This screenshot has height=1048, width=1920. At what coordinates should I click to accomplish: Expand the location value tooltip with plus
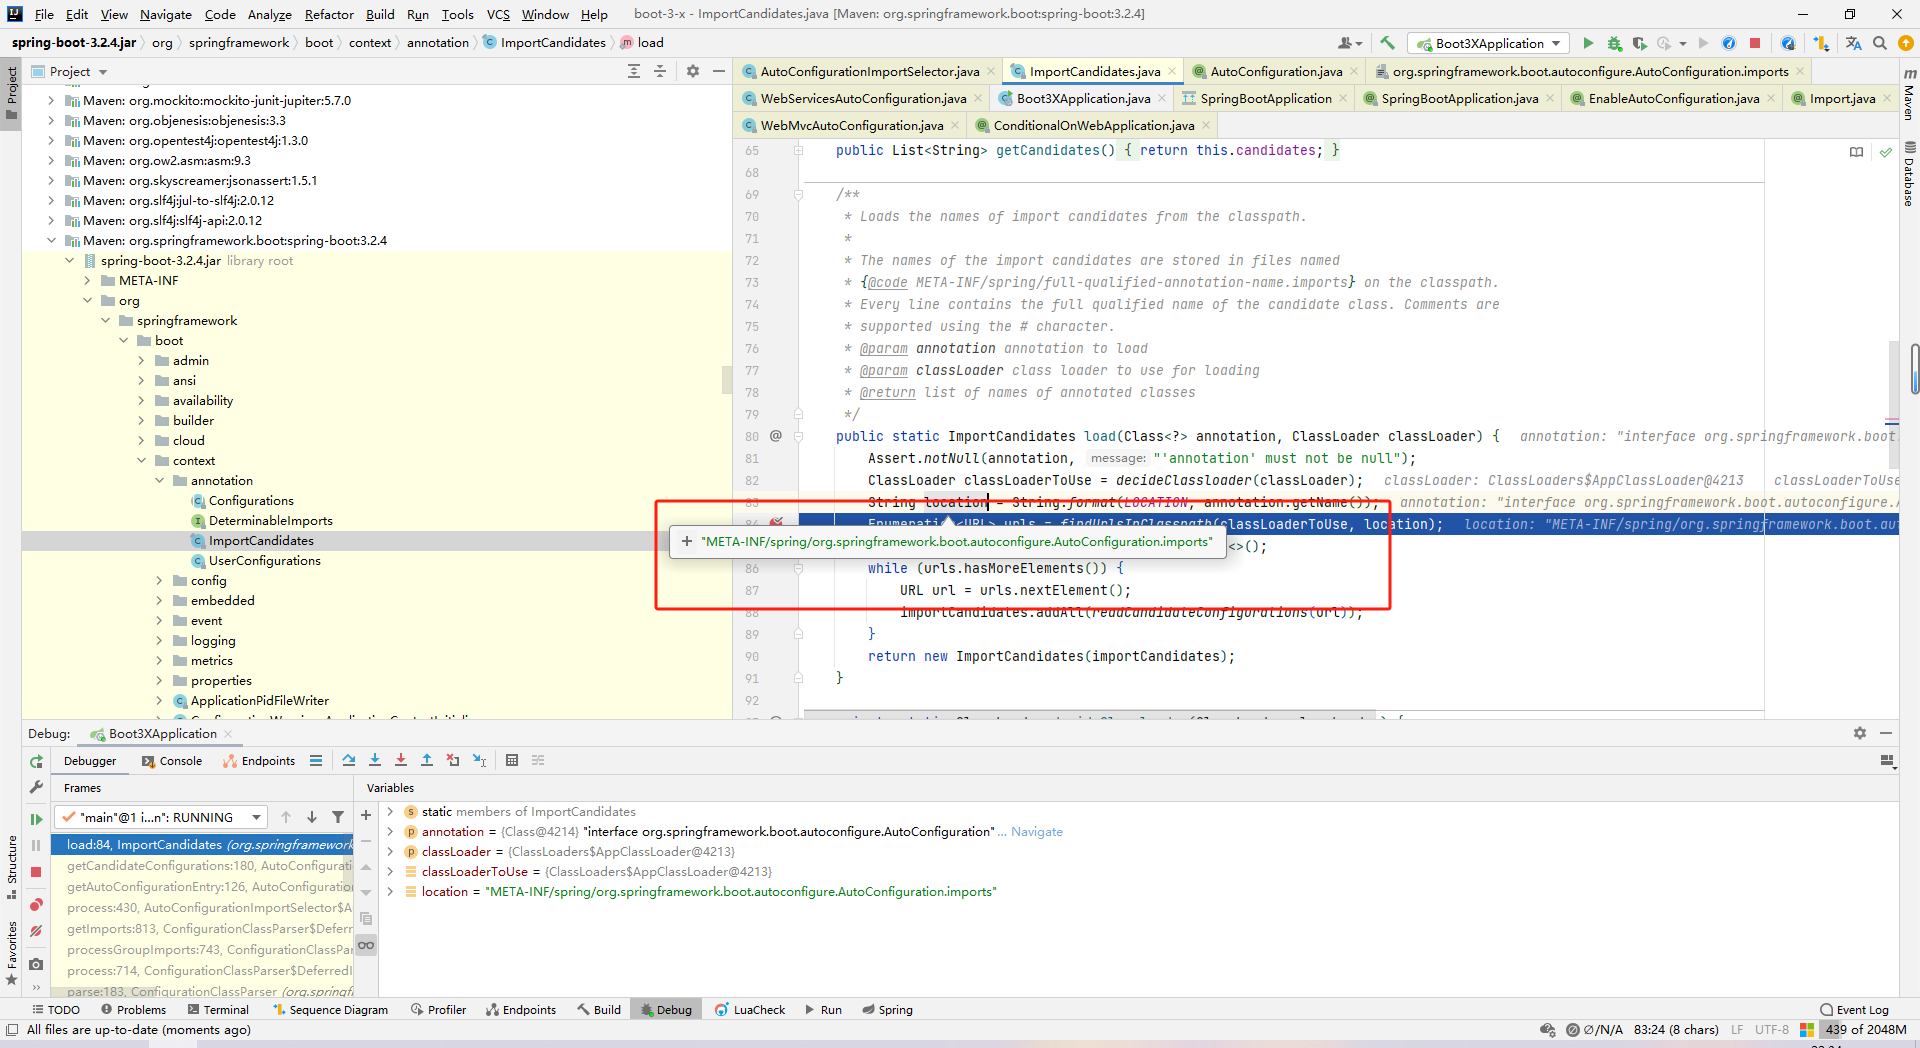[x=687, y=541]
